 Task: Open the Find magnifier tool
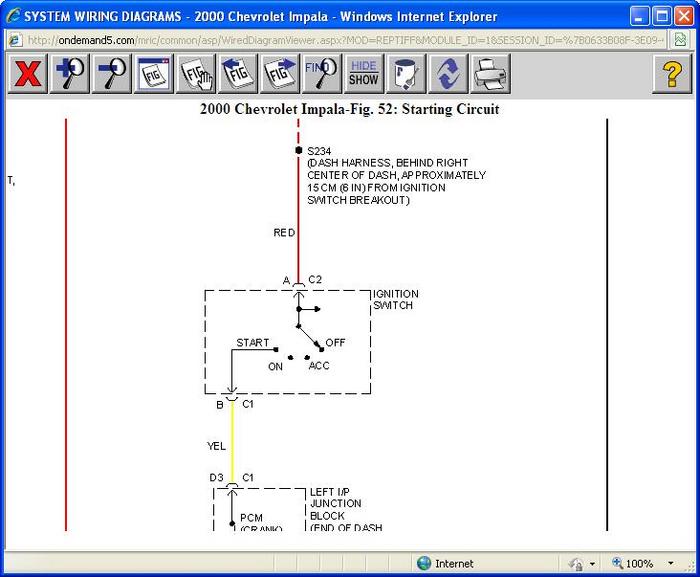322,74
